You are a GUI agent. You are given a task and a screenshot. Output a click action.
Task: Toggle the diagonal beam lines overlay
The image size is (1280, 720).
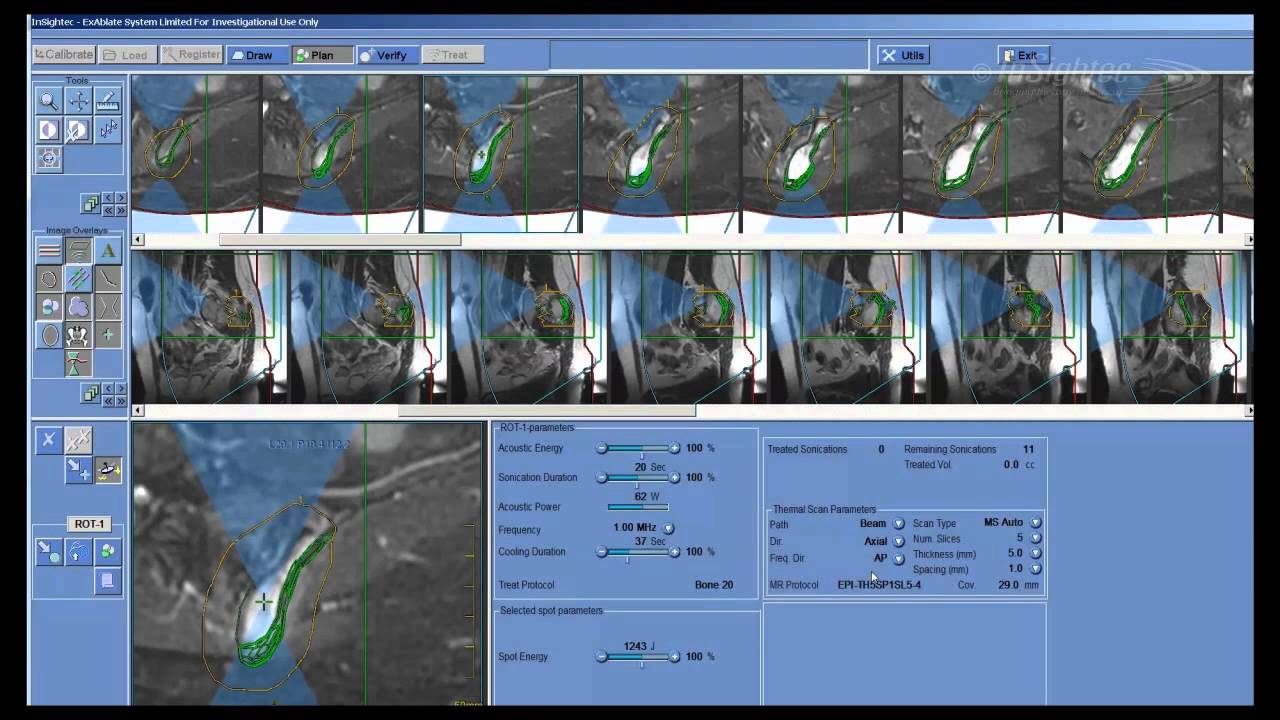click(78, 279)
